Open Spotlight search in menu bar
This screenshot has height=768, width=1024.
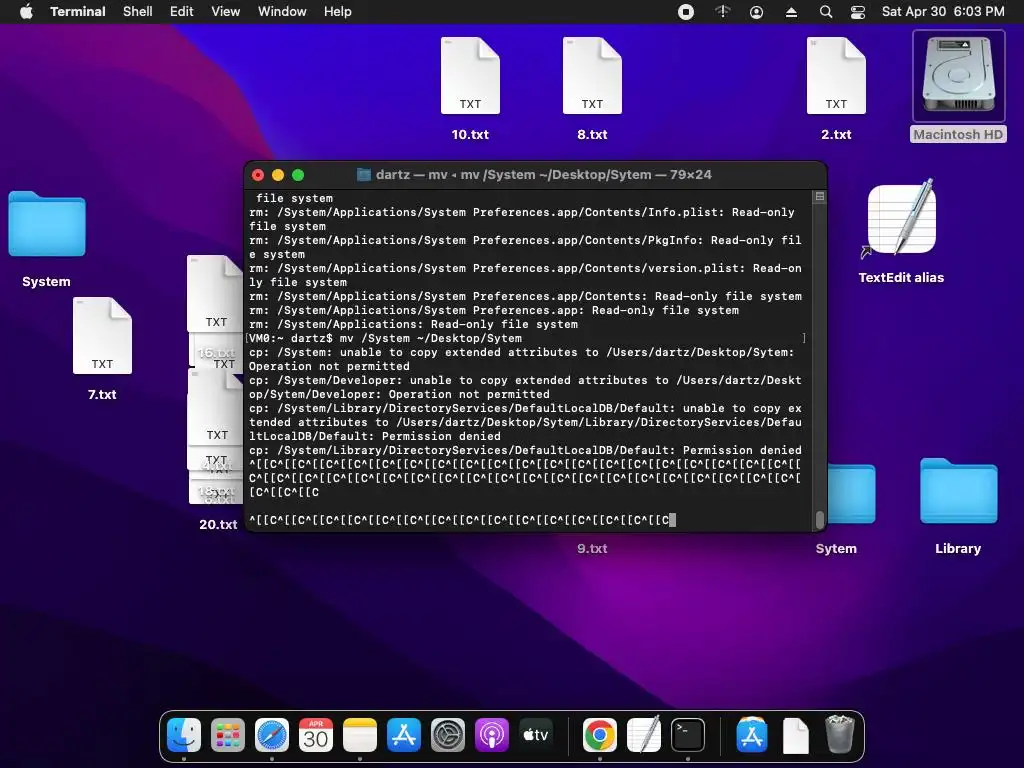[825, 12]
